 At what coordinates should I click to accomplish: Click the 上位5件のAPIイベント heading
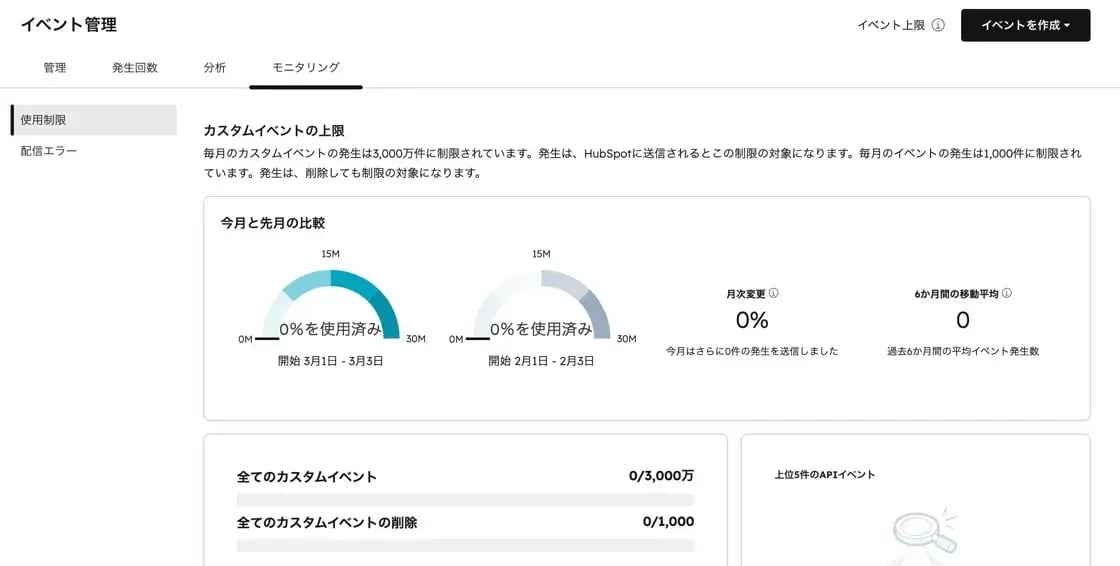coord(824,475)
